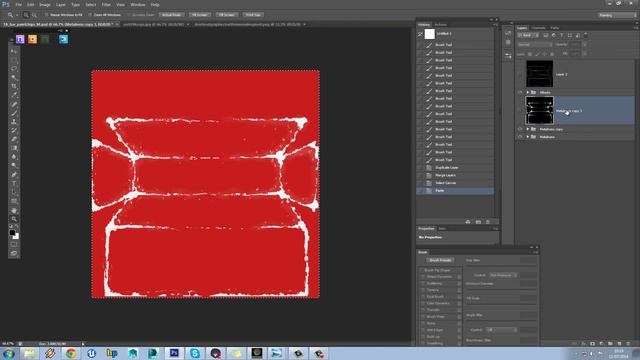Create new document from current history state
The height and width of the screenshot is (360, 640).
468,222
